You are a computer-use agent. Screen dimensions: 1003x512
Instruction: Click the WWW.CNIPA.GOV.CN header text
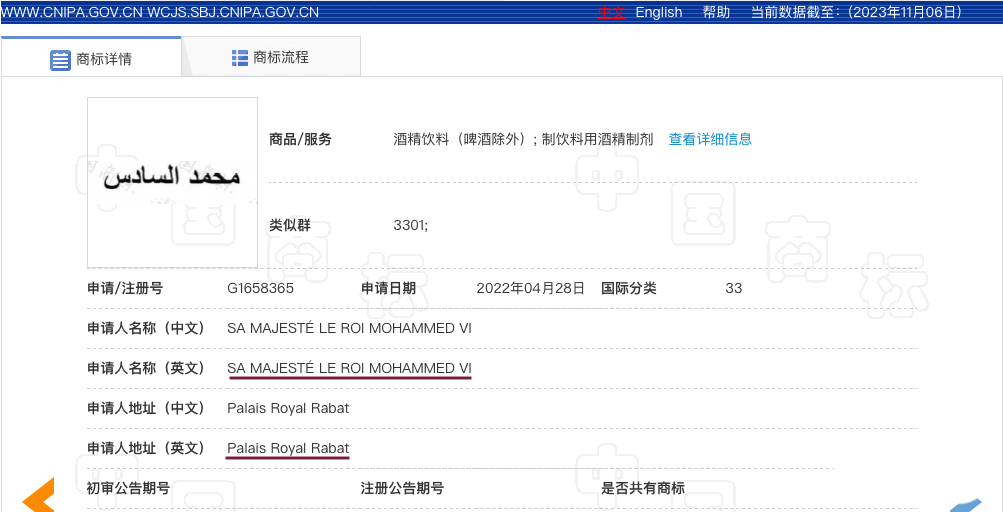point(72,12)
